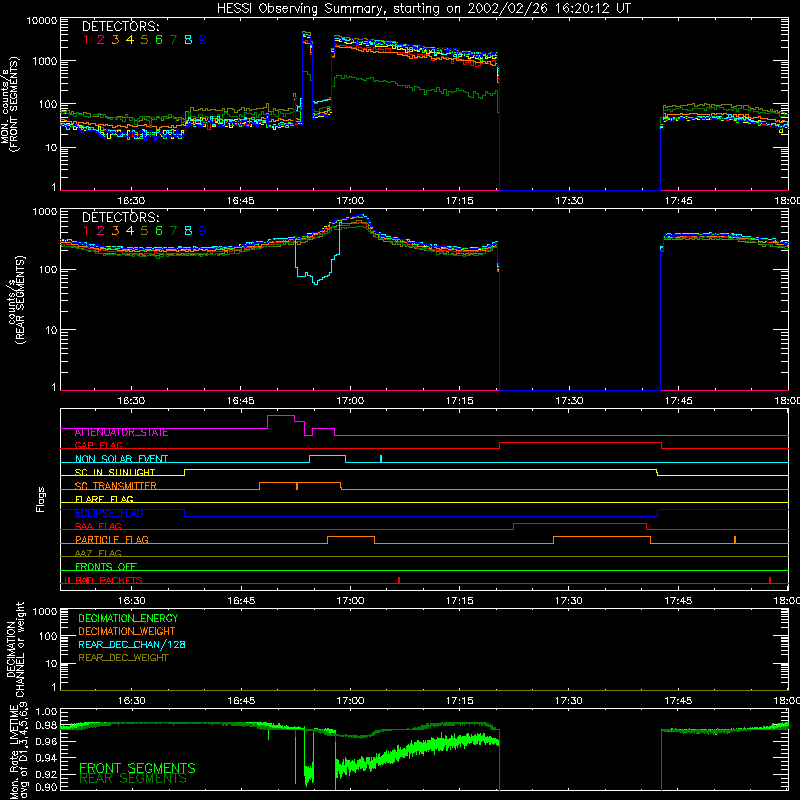Click detector 5 in front segments legend

[144, 39]
